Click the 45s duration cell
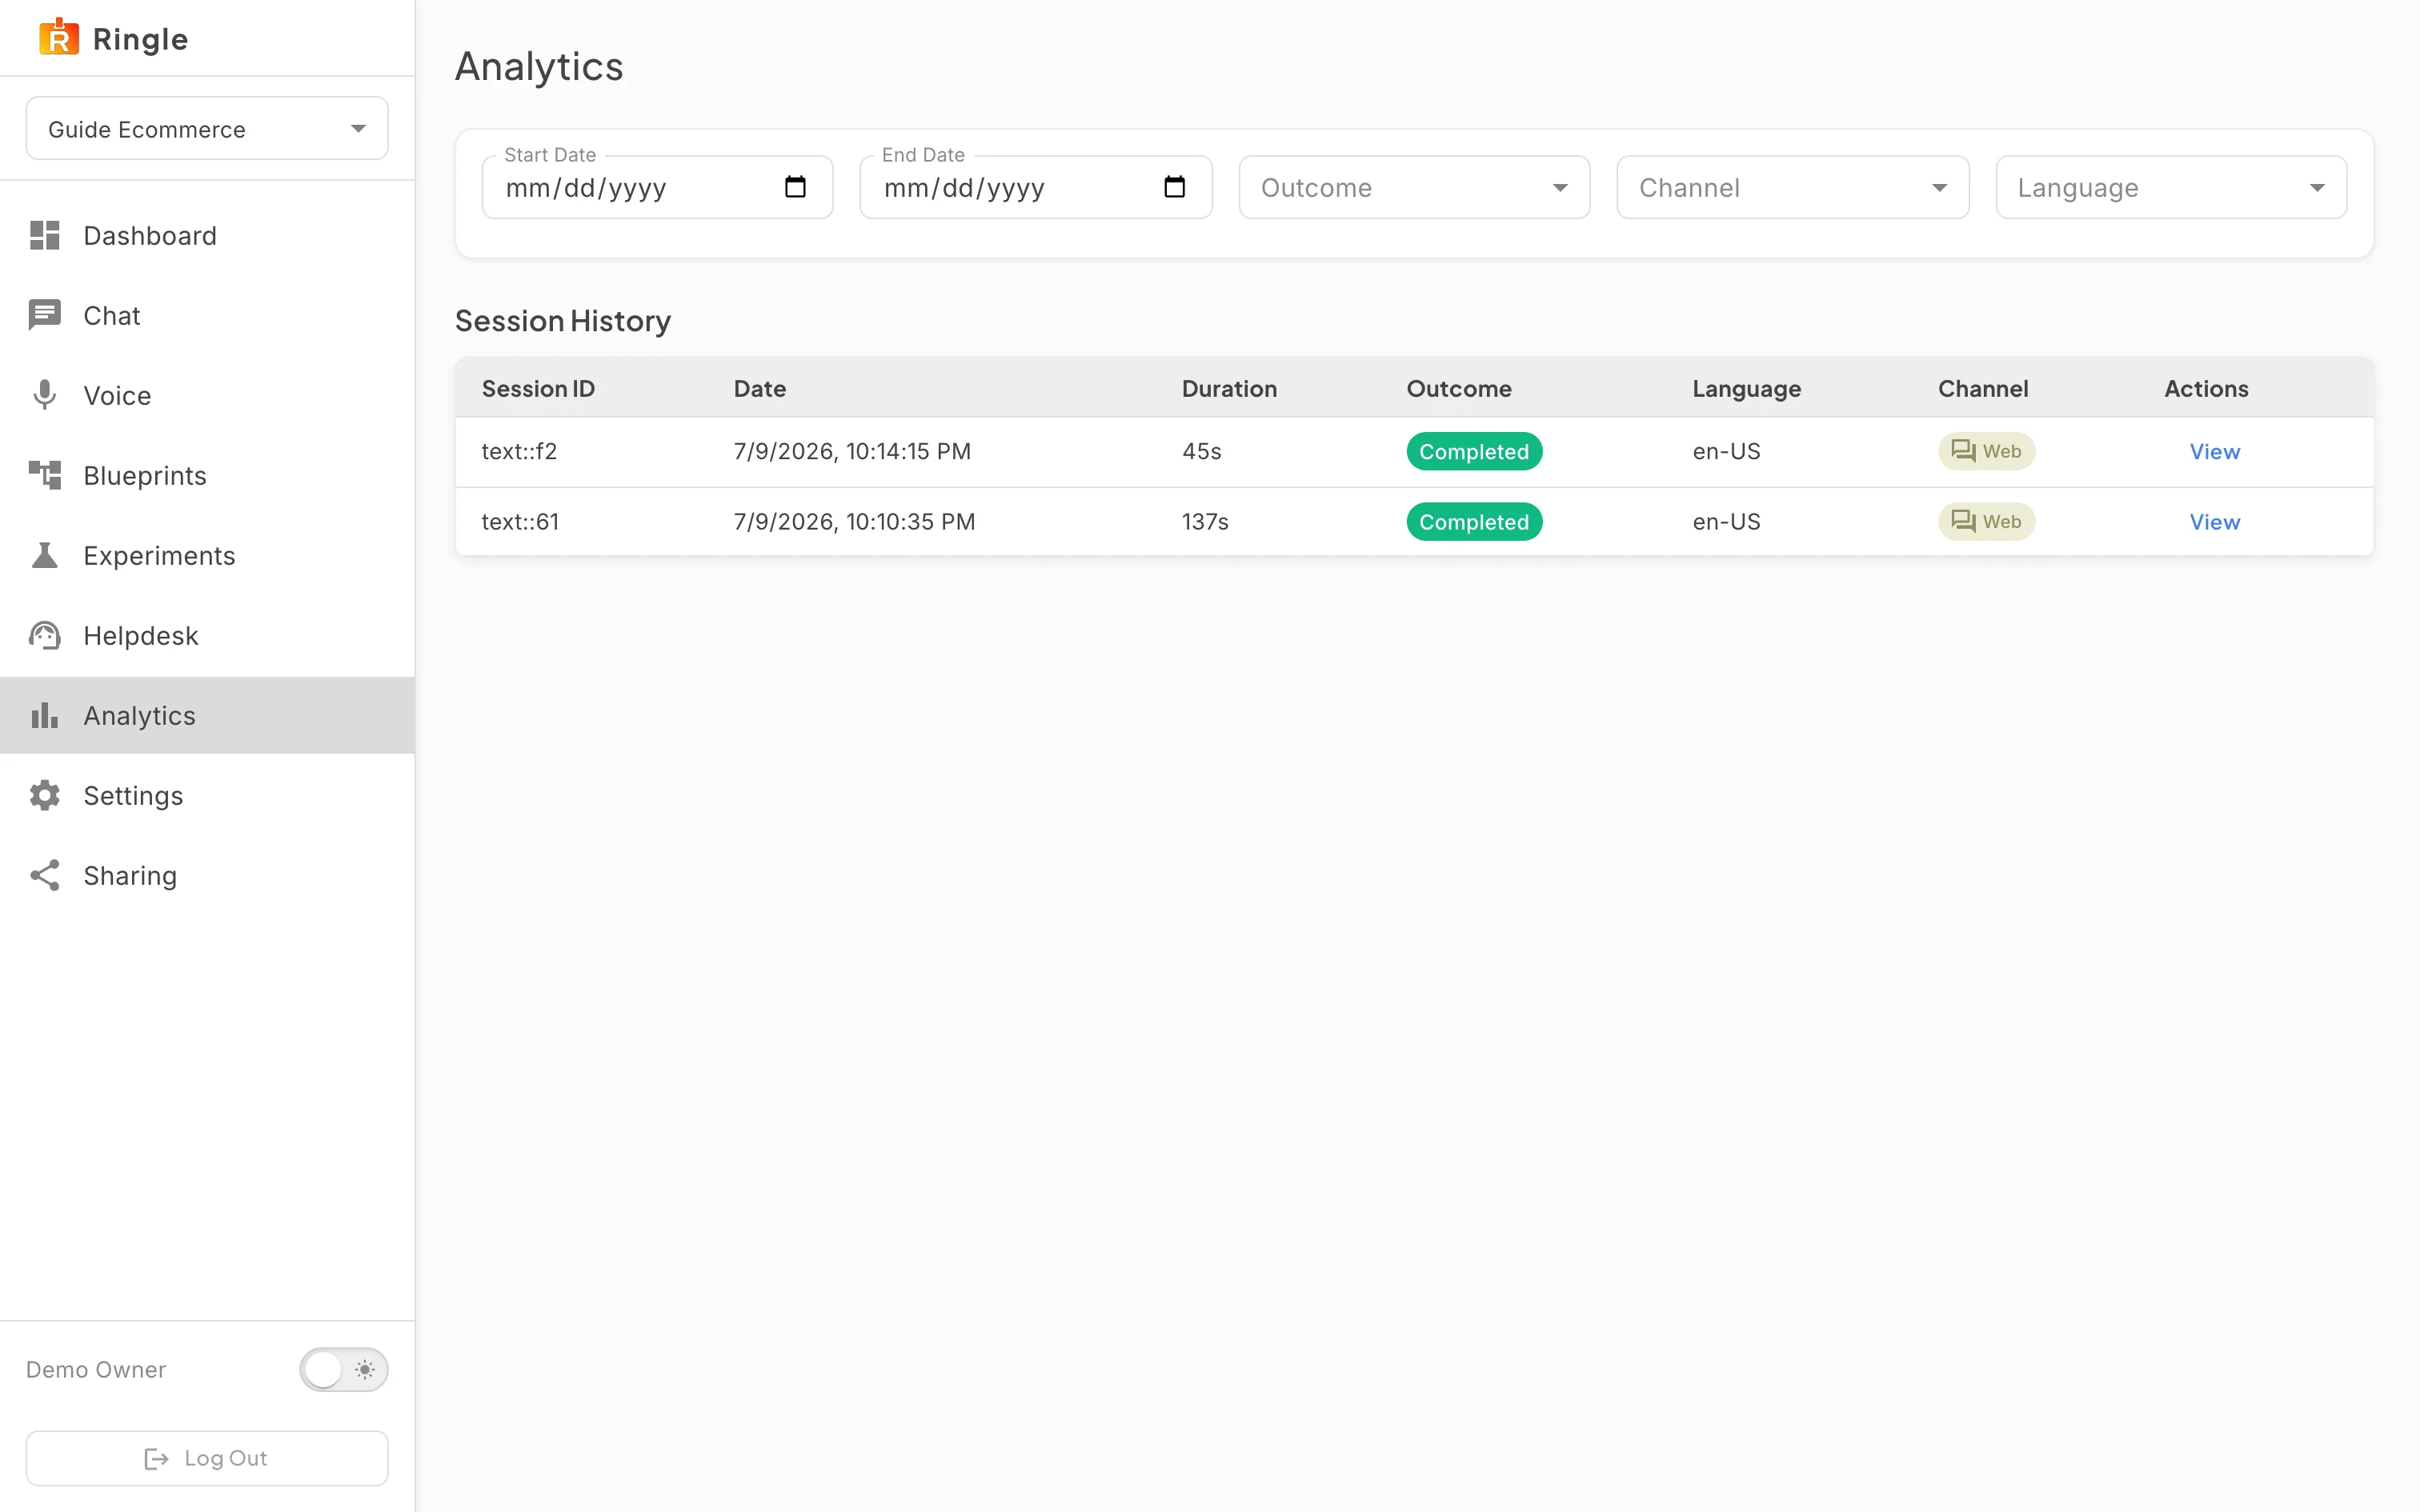2420x1512 pixels. pos(1201,451)
